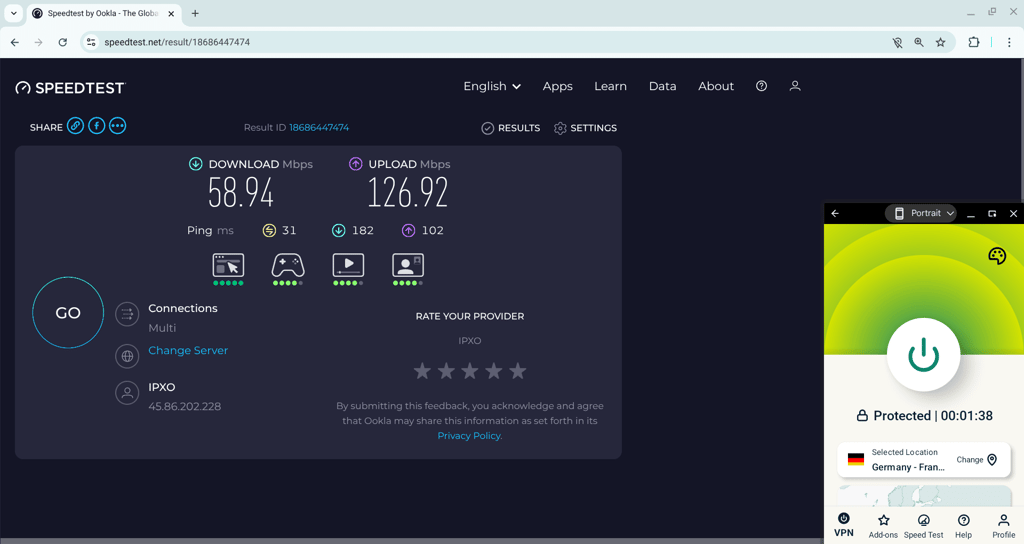1024x544 pixels.
Task: Click the download speed 58.94 value
Action: [241, 193]
